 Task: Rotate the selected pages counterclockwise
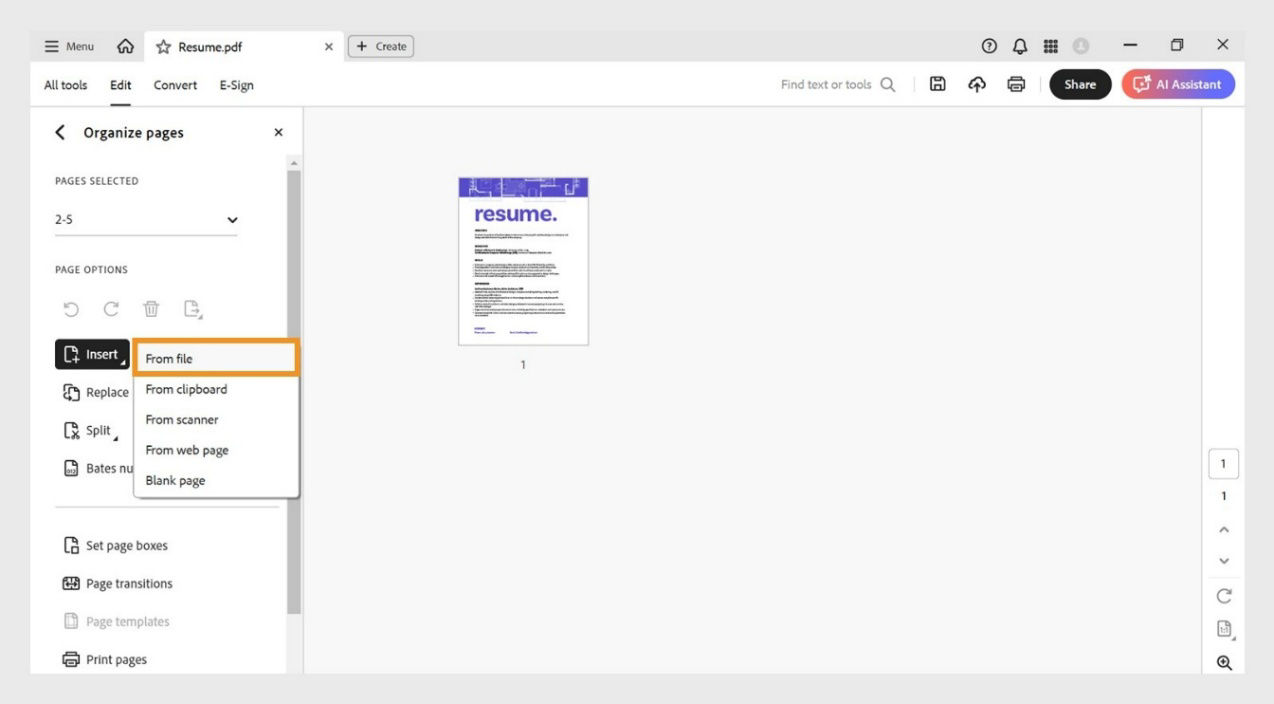[70, 309]
